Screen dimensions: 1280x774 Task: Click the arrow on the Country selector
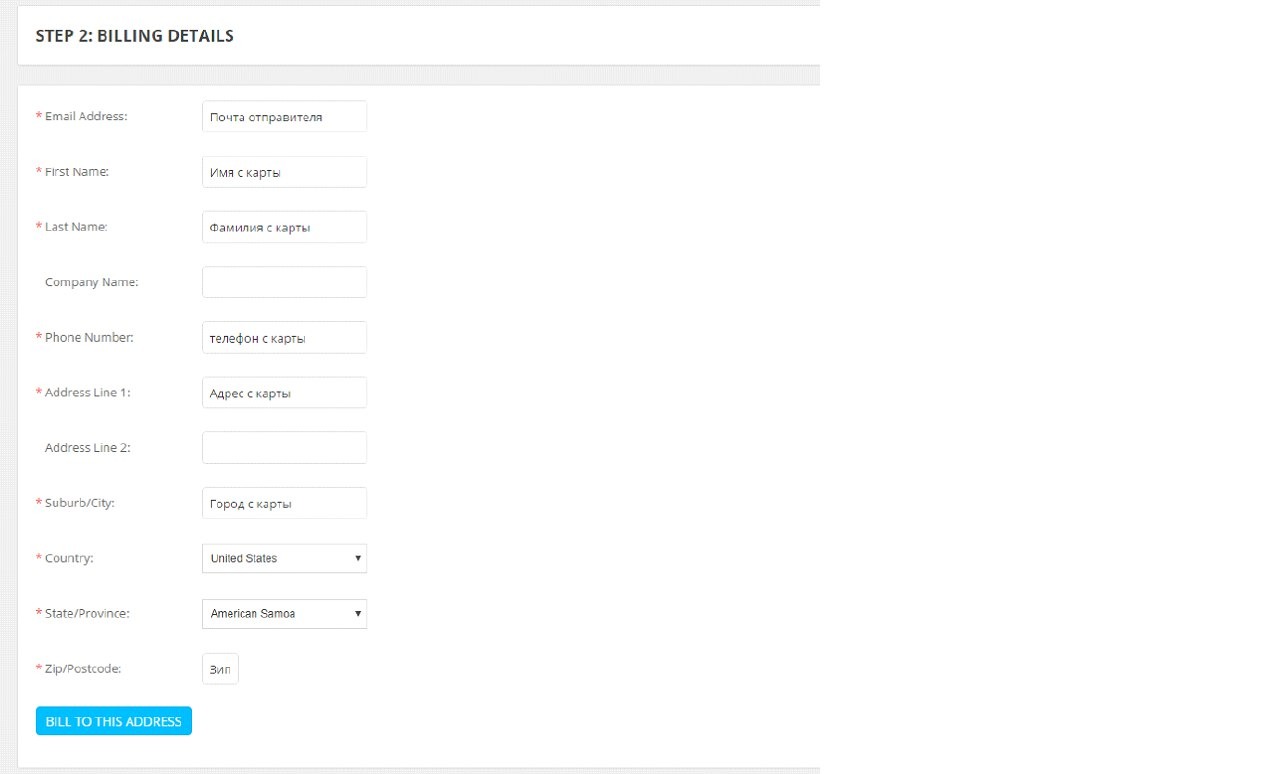pyautogui.click(x=358, y=558)
